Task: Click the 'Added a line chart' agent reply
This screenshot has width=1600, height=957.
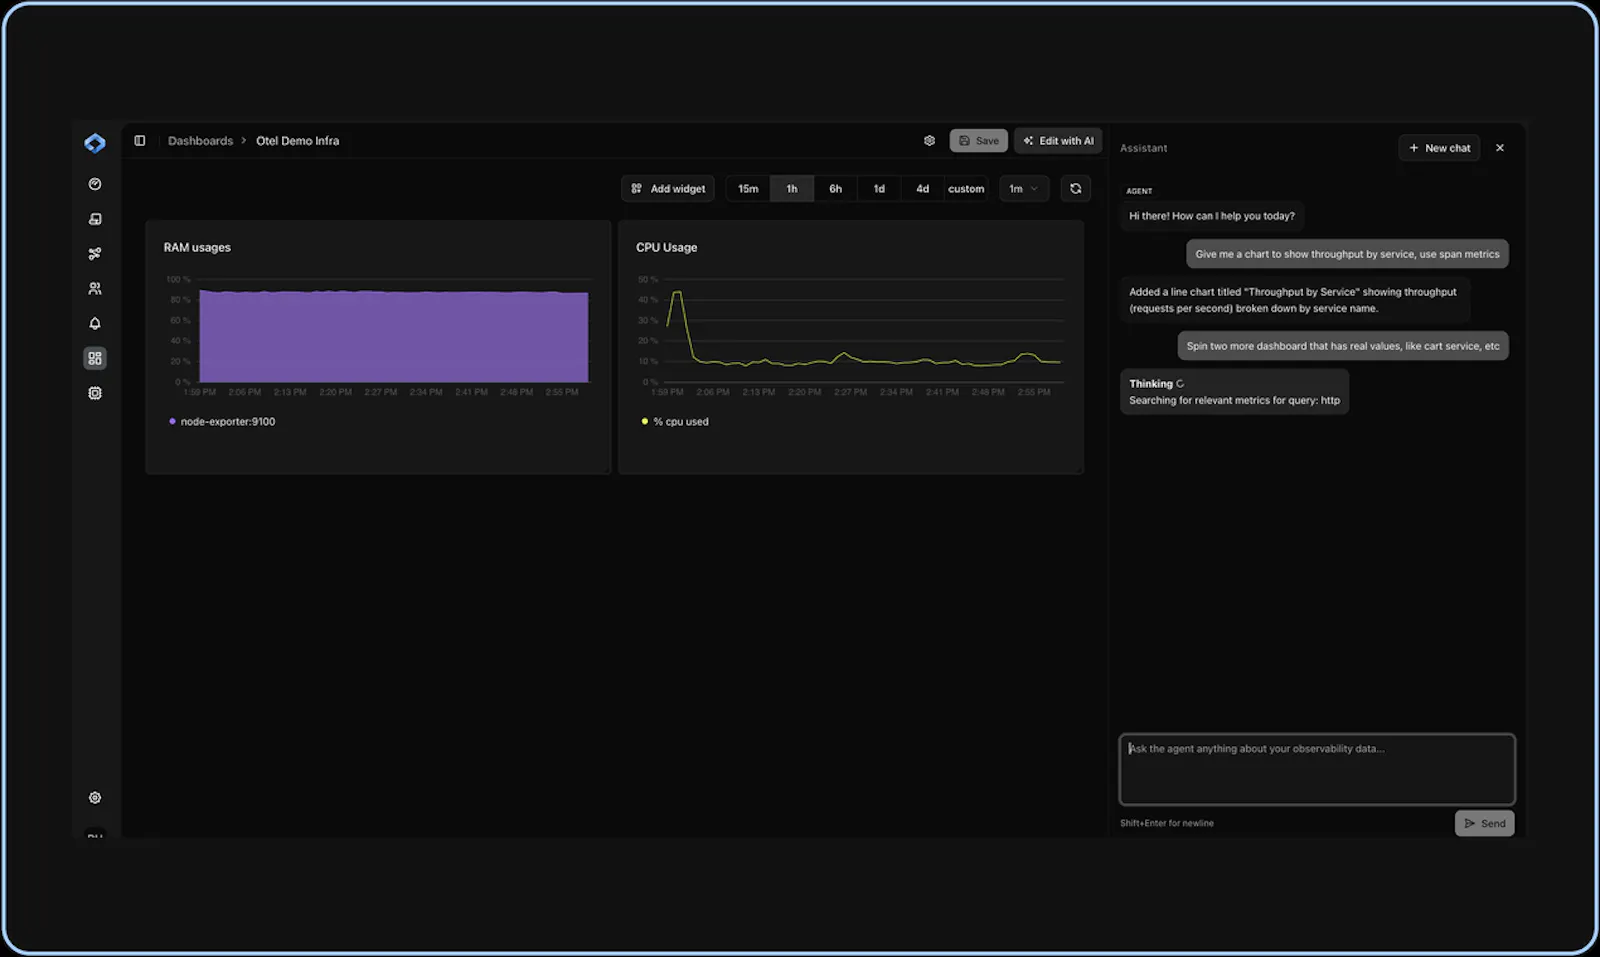Action: pyautogui.click(x=1294, y=300)
